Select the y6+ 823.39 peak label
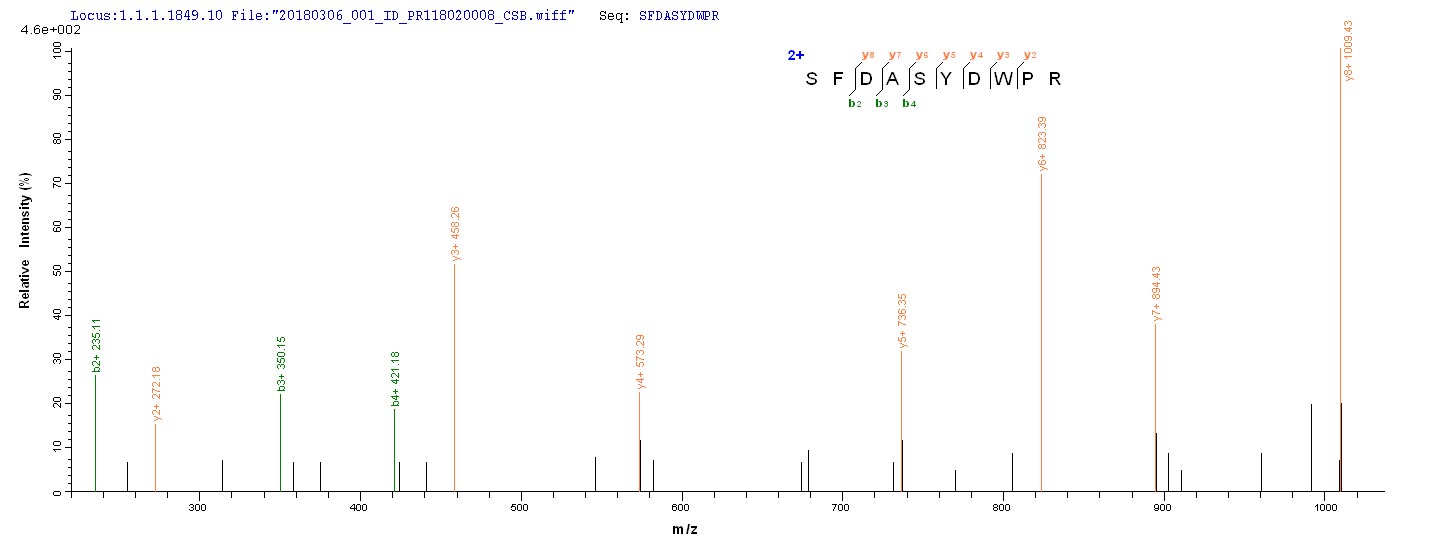Image resolution: width=1436 pixels, height=551 pixels. pos(1043,144)
